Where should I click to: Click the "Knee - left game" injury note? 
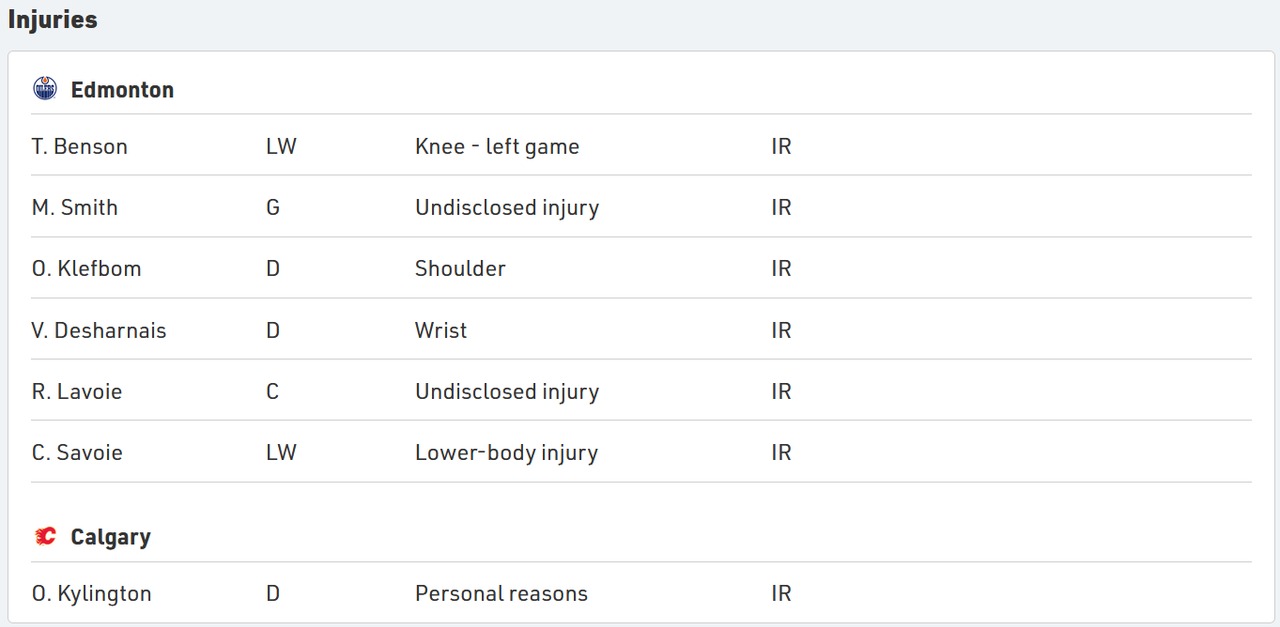tap(497, 147)
